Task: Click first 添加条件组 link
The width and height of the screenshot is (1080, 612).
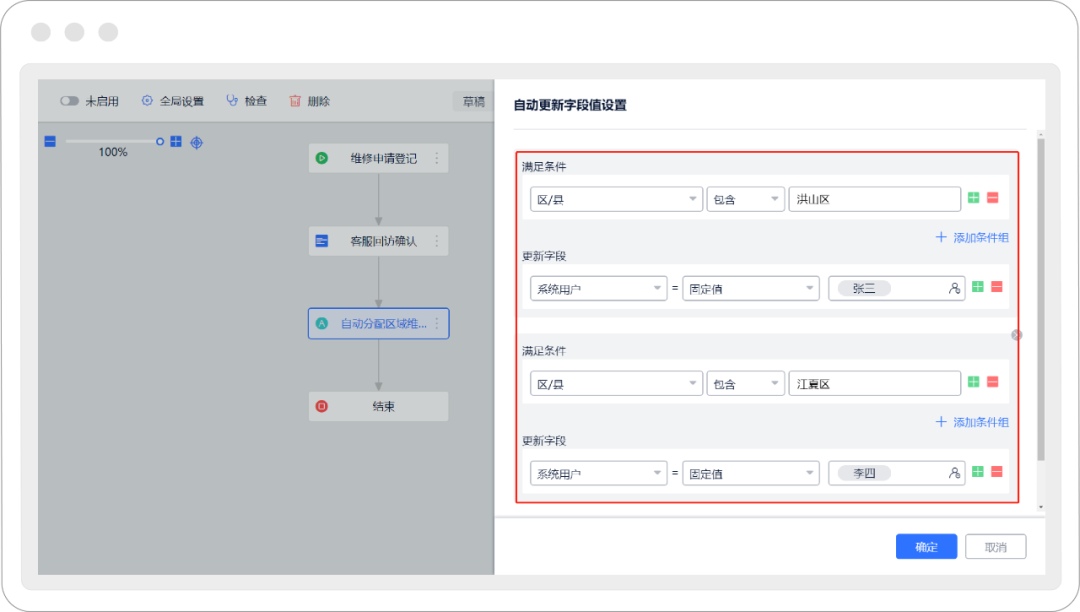Action: point(971,237)
